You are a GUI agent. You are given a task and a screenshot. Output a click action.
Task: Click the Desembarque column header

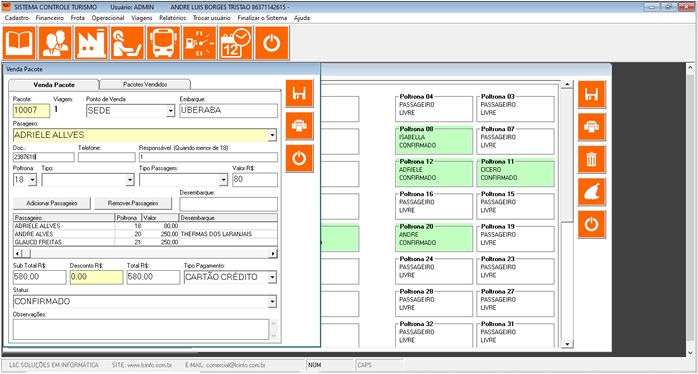click(x=228, y=218)
